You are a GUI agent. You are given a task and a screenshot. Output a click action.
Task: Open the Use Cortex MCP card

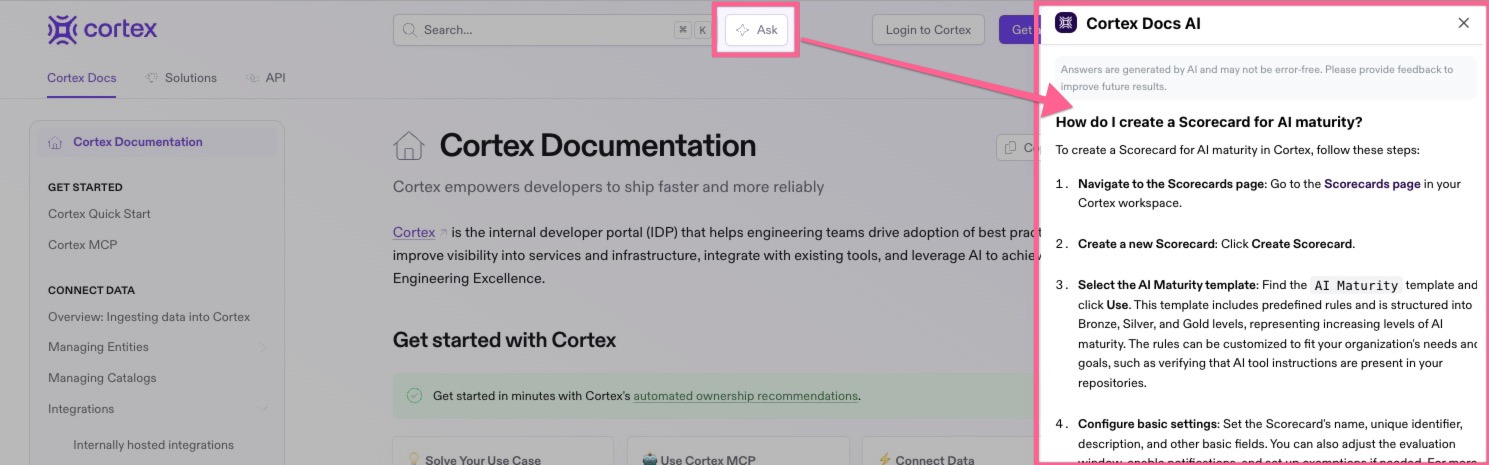click(x=738, y=451)
